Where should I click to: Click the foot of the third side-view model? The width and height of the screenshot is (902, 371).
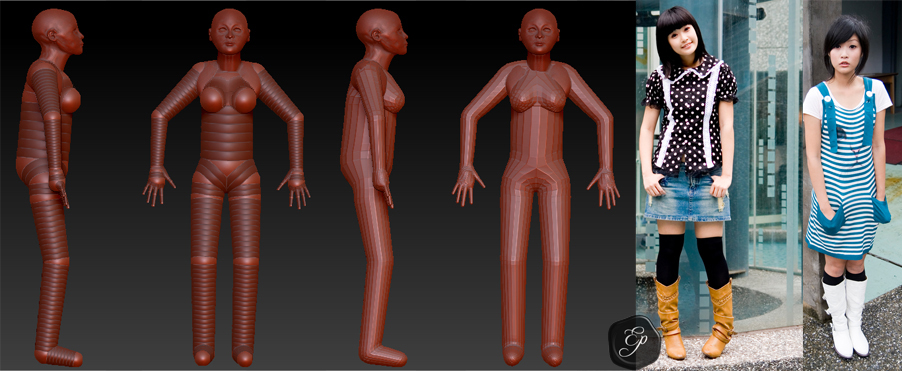click(x=383, y=355)
